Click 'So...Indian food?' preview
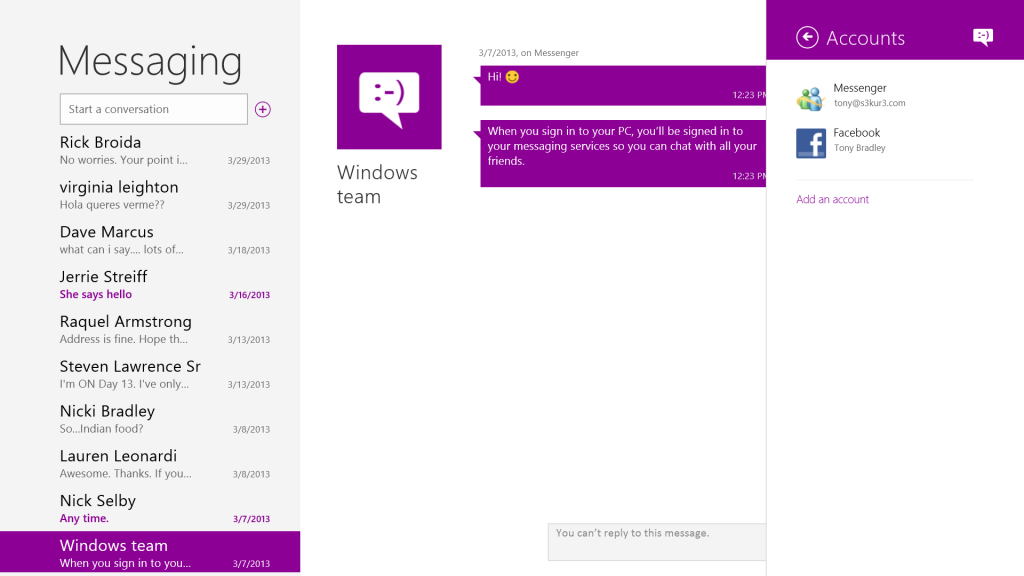Image resolution: width=1024 pixels, height=576 pixels. 101,429
